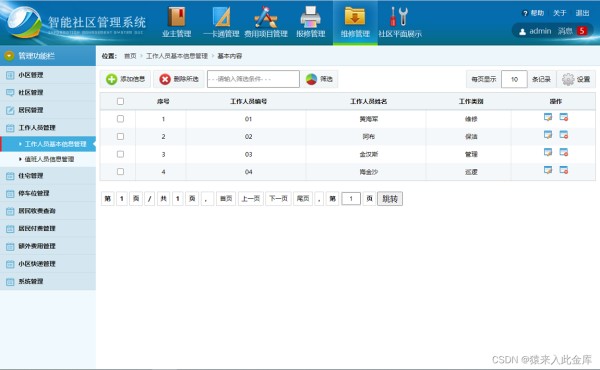Open 设置 gear settings button

[x=576, y=79]
